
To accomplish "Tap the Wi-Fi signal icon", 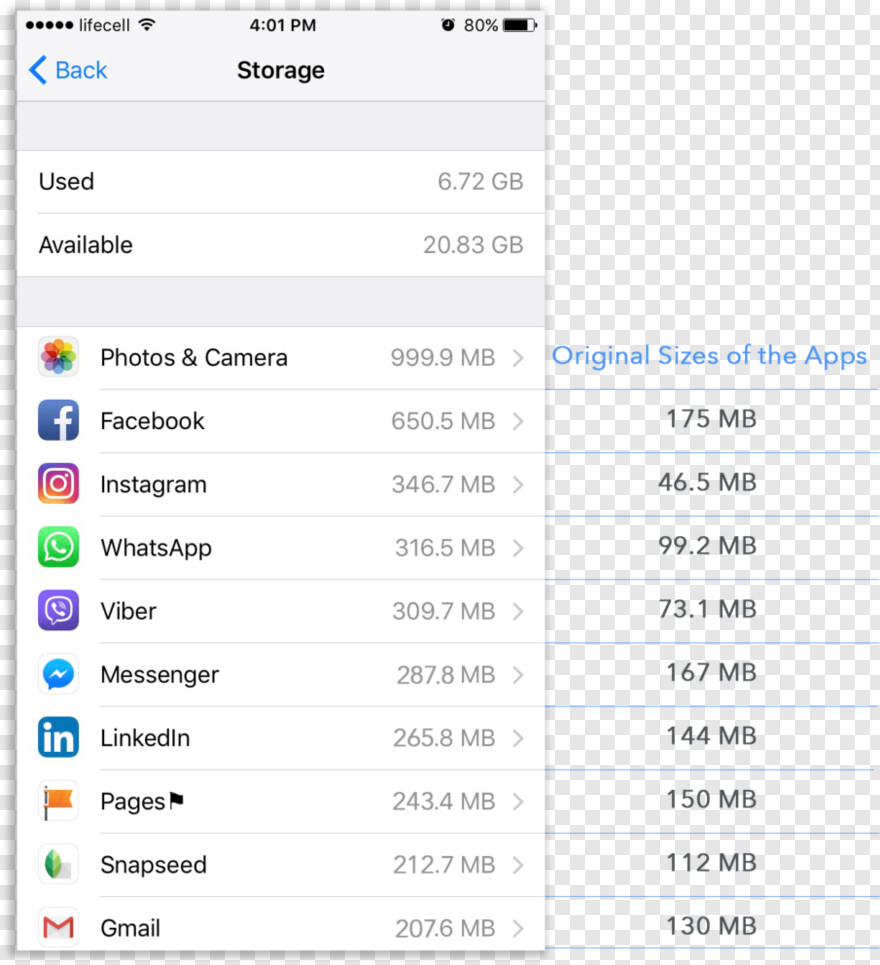I will click(x=146, y=25).
